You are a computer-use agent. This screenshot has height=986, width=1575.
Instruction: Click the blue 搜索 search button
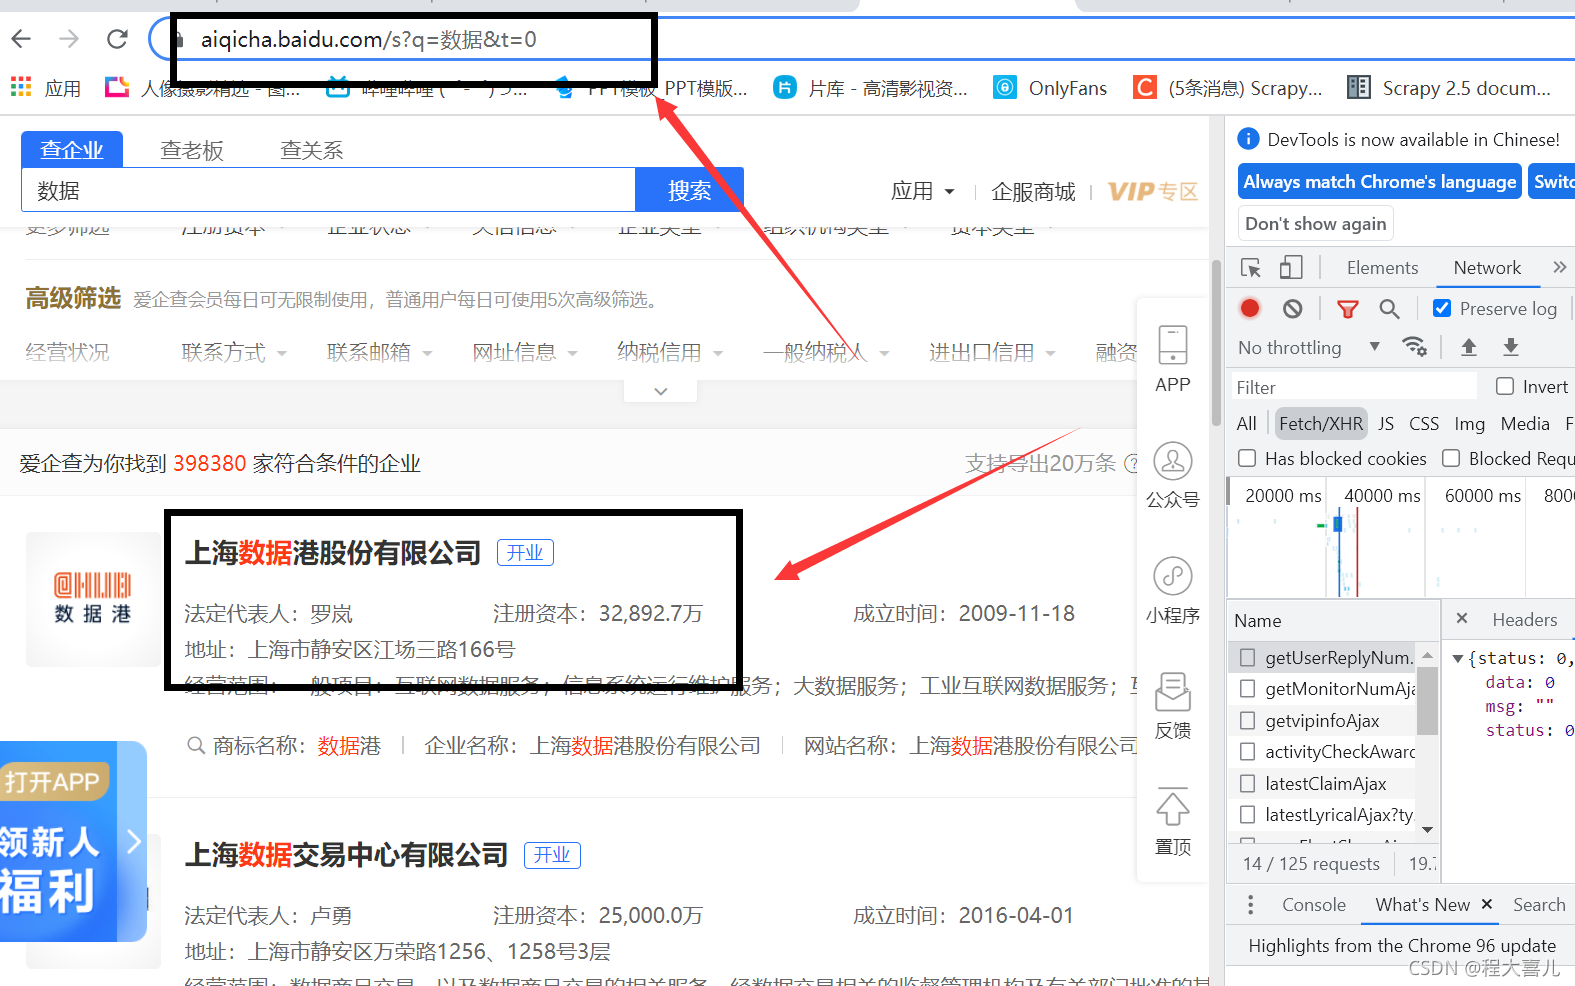pyautogui.click(x=689, y=190)
